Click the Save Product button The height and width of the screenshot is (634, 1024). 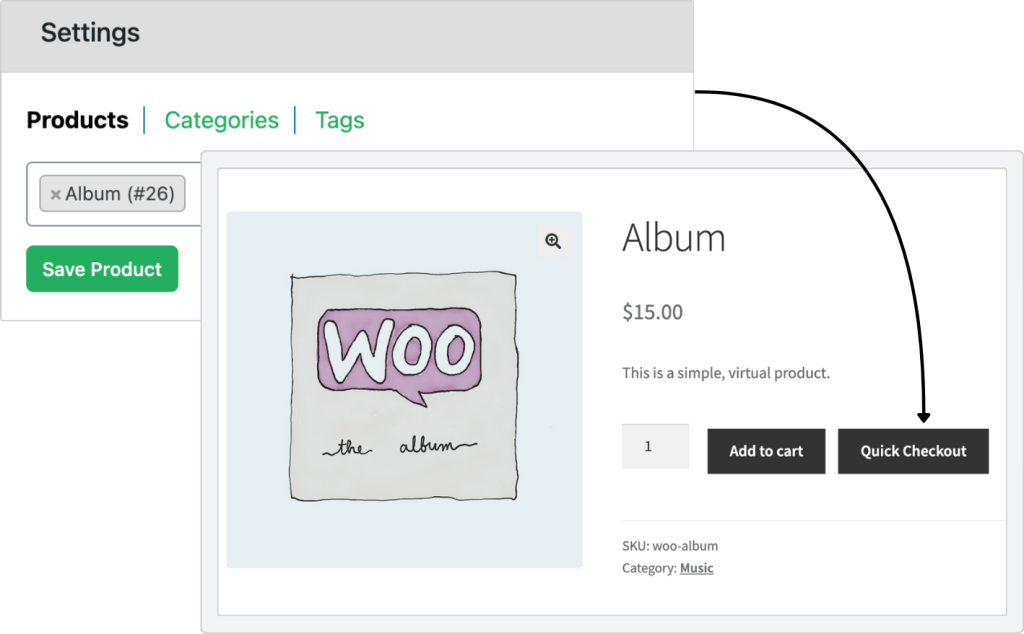click(x=102, y=269)
